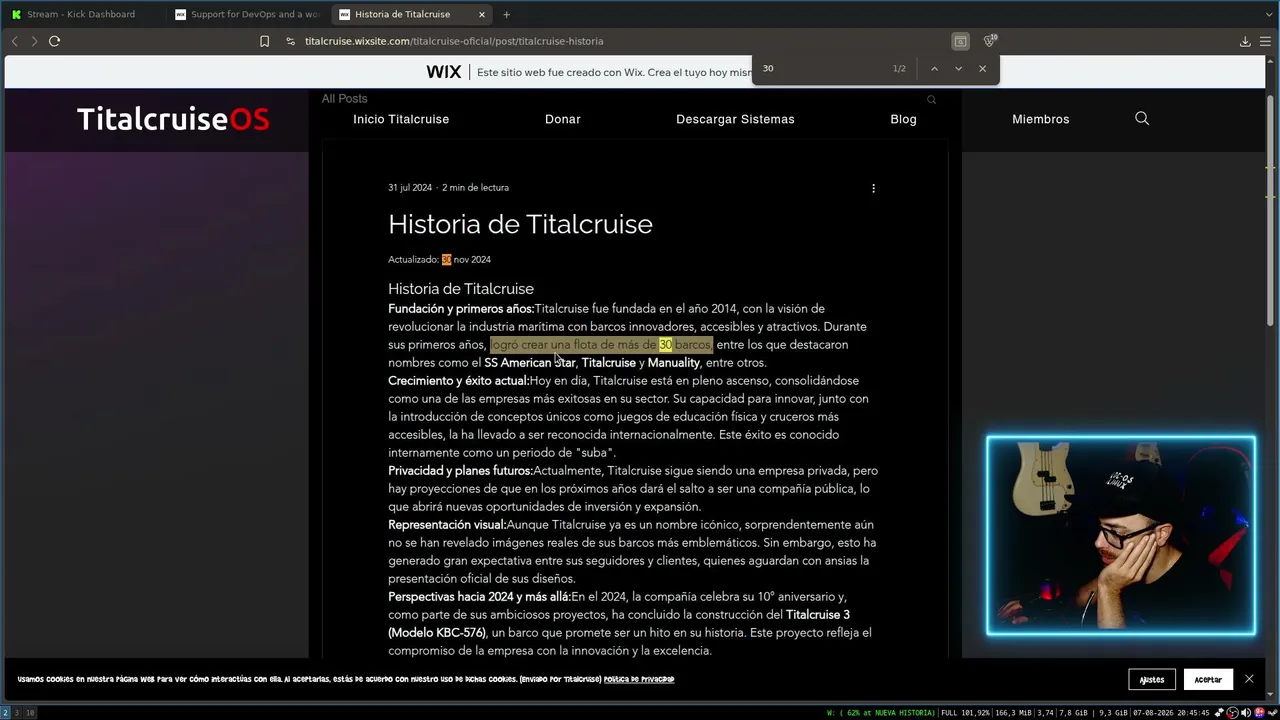The width and height of the screenshot is (1280, 720).
Task: Click the All Posts link
Action: pos(344,98)
